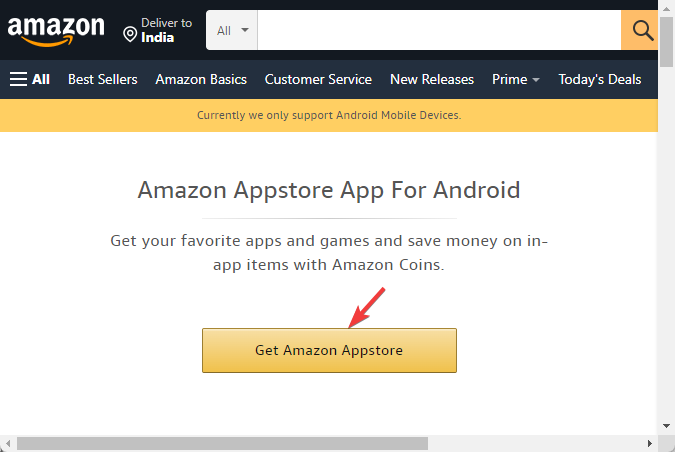The width and height of the screenshot is (675, 452).
Task: Go to Amazon Basics
Action: tap(201, 79)
